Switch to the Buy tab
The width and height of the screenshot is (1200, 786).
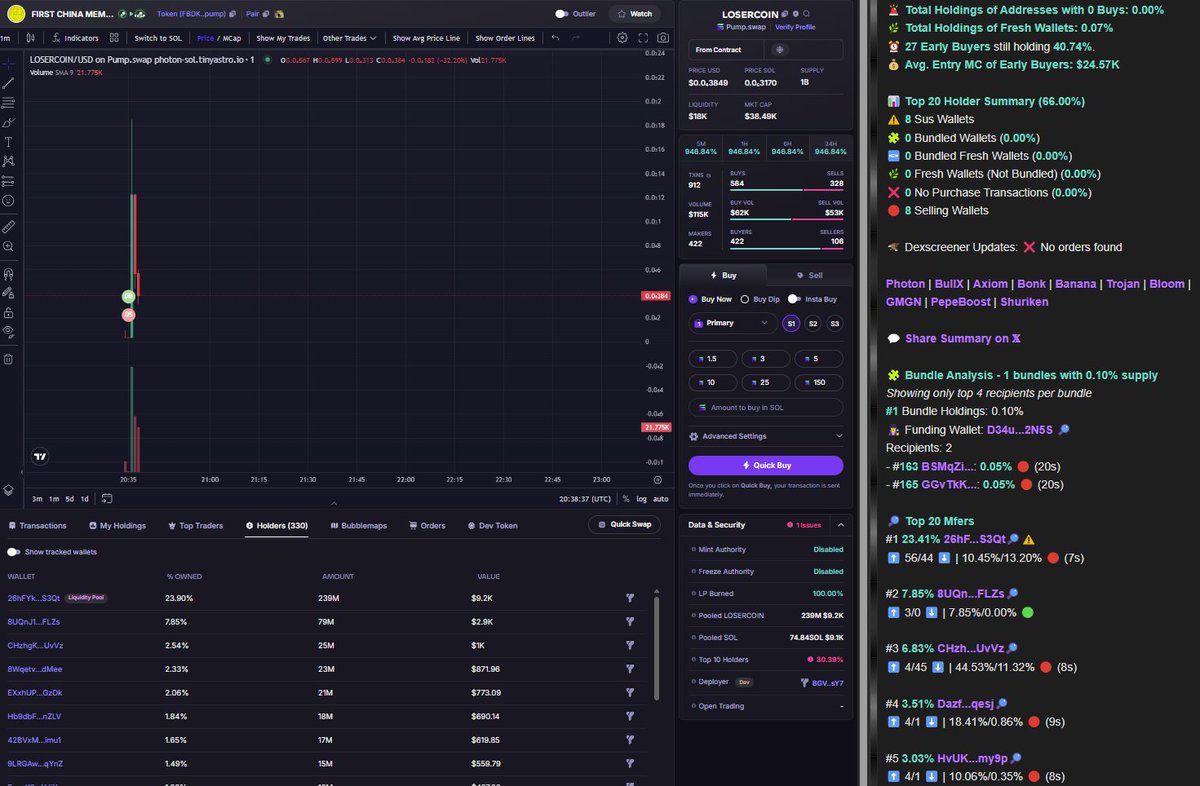(x=723, y=275)
